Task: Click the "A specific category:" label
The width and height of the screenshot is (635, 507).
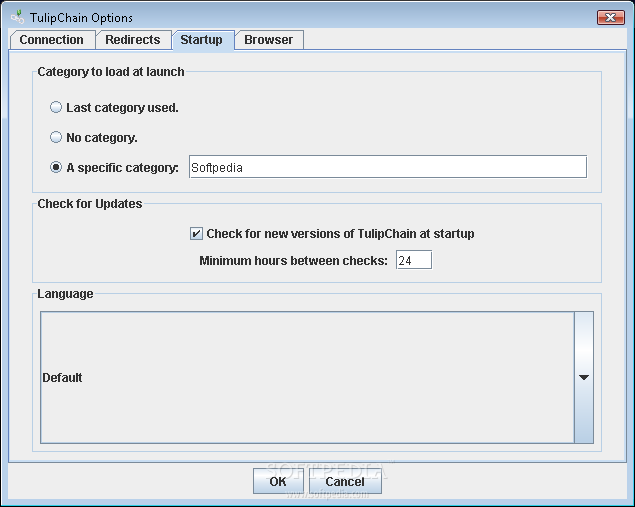Action: [x=122, y=167]
